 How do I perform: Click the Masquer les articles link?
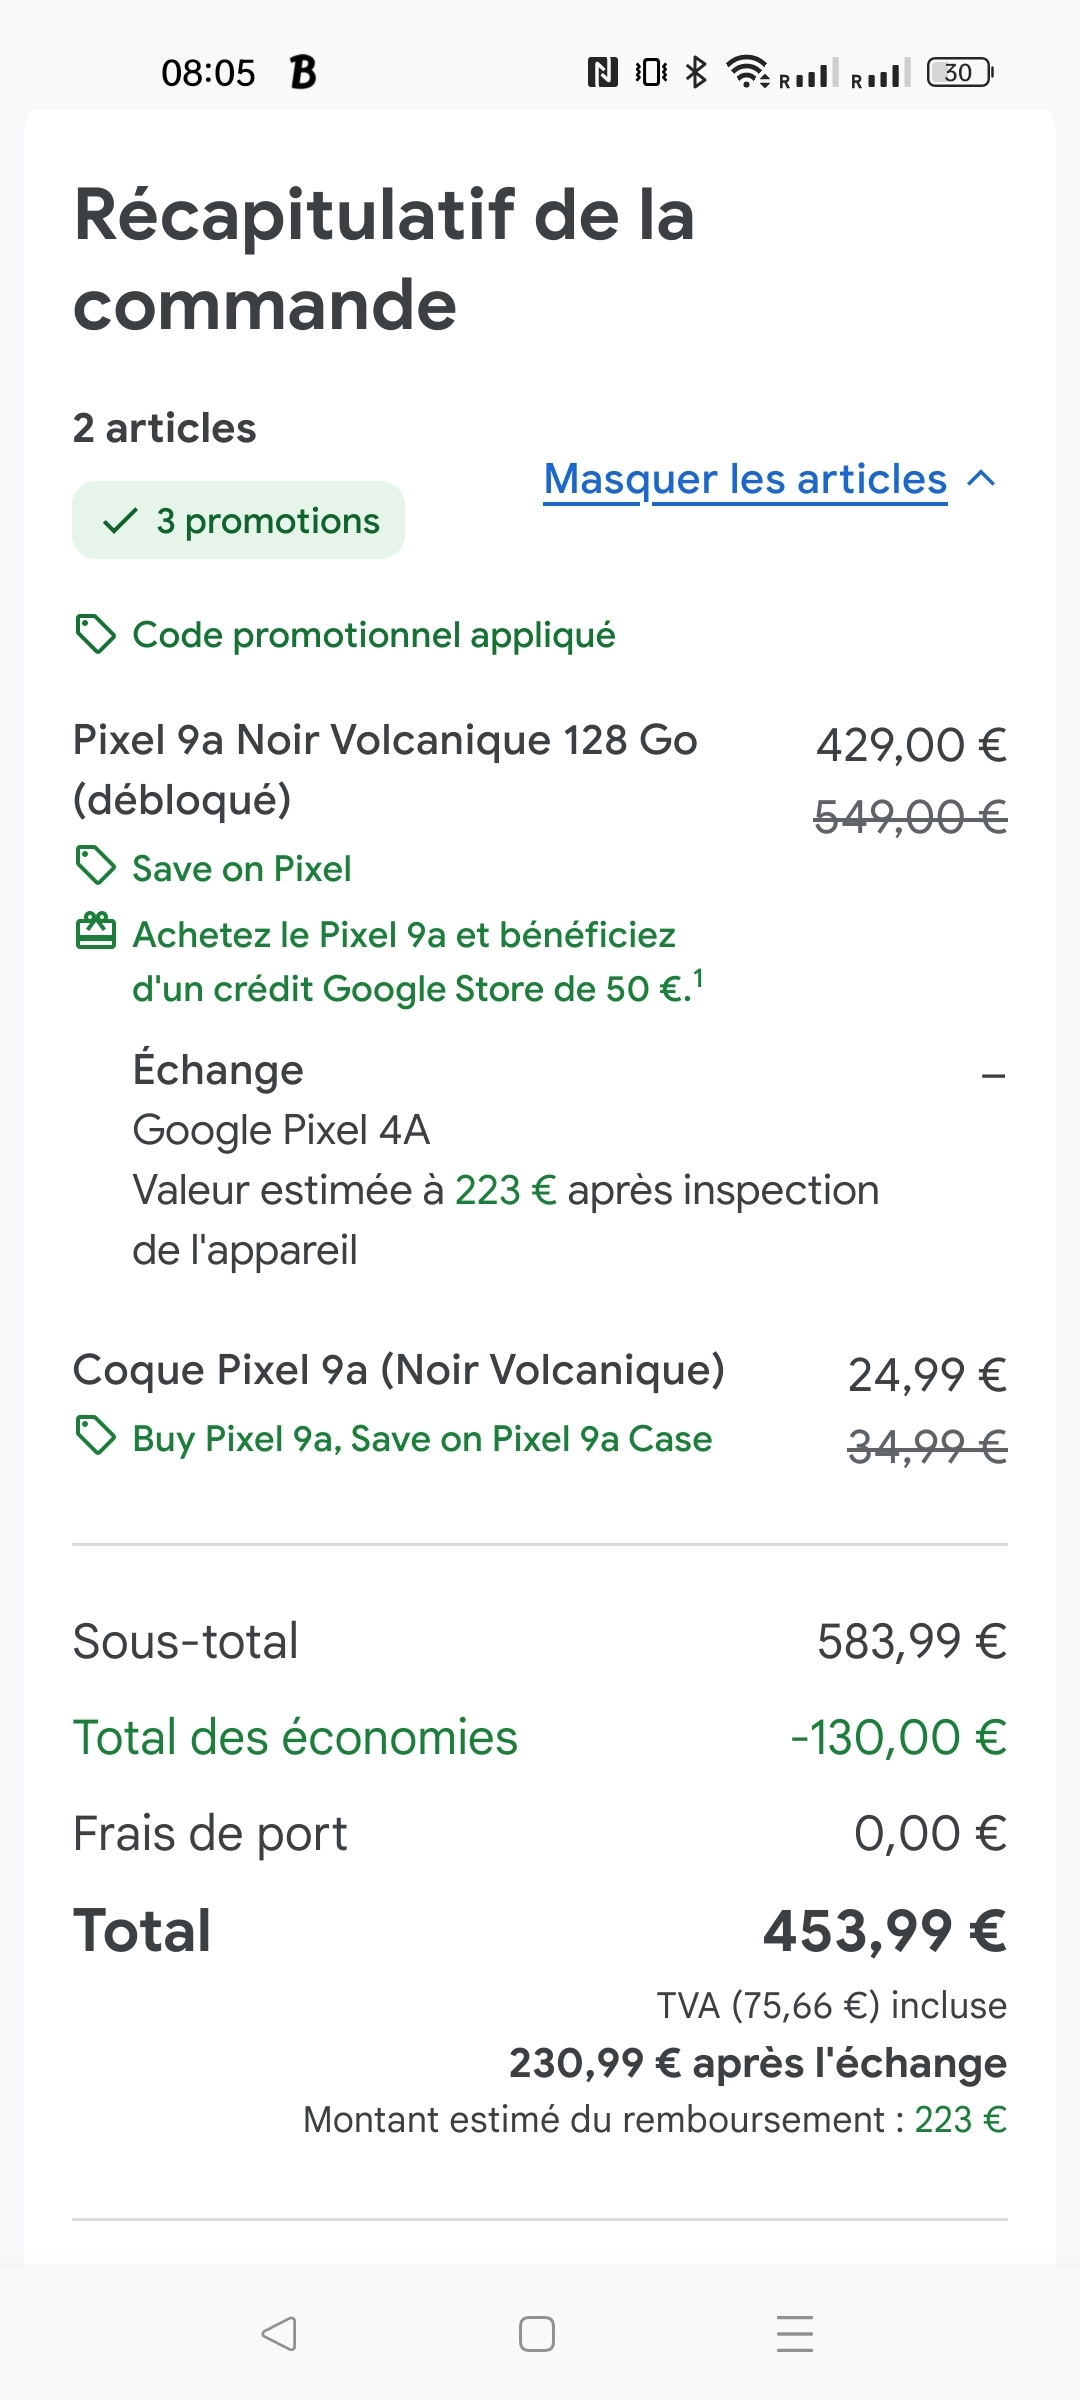click(x=745, y=479)
